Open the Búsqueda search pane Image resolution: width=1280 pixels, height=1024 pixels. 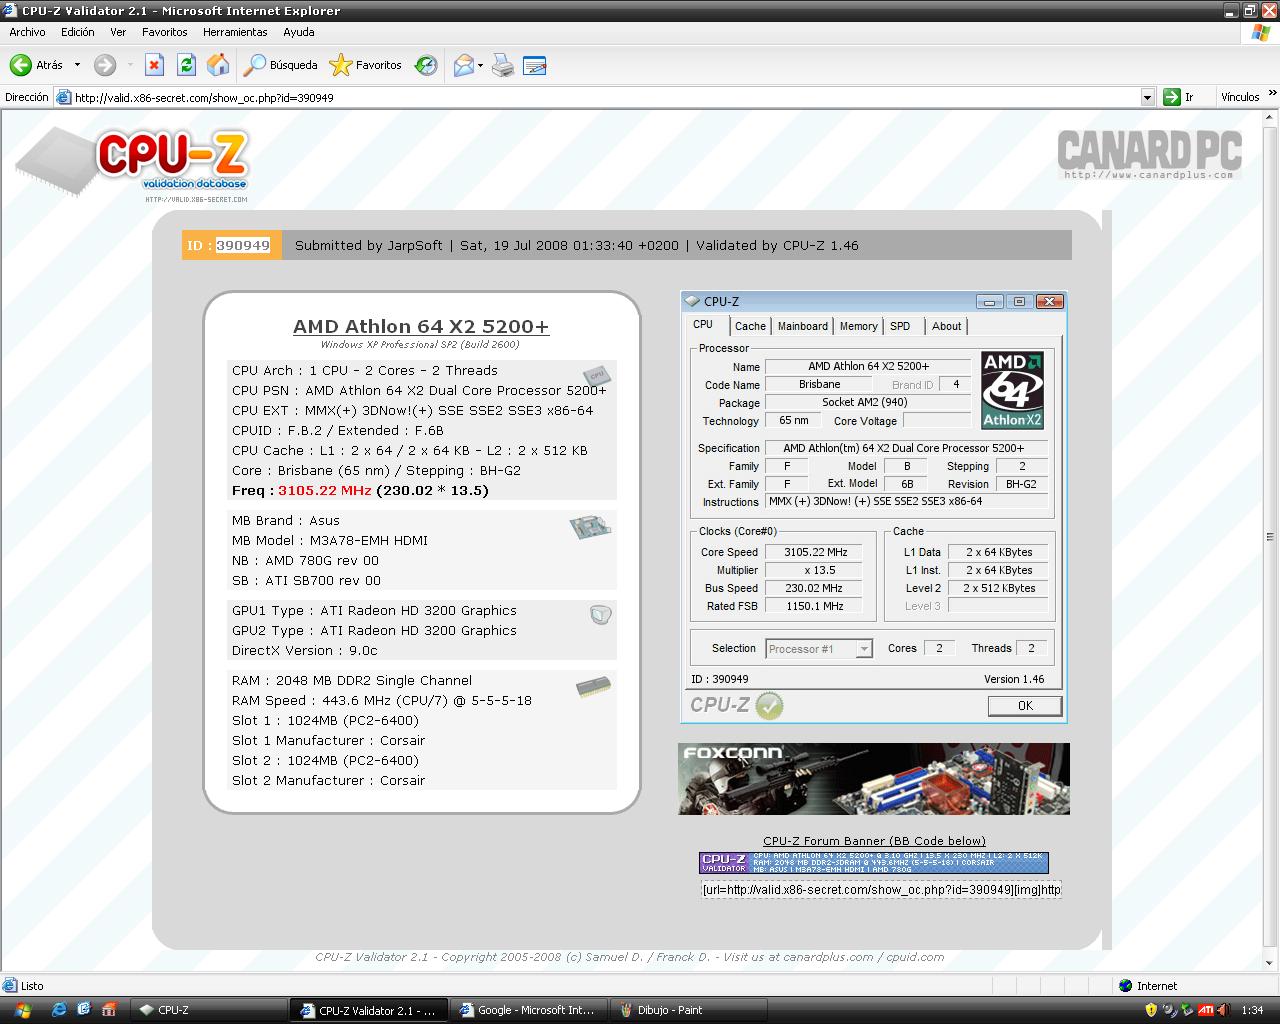pos(281,65)
